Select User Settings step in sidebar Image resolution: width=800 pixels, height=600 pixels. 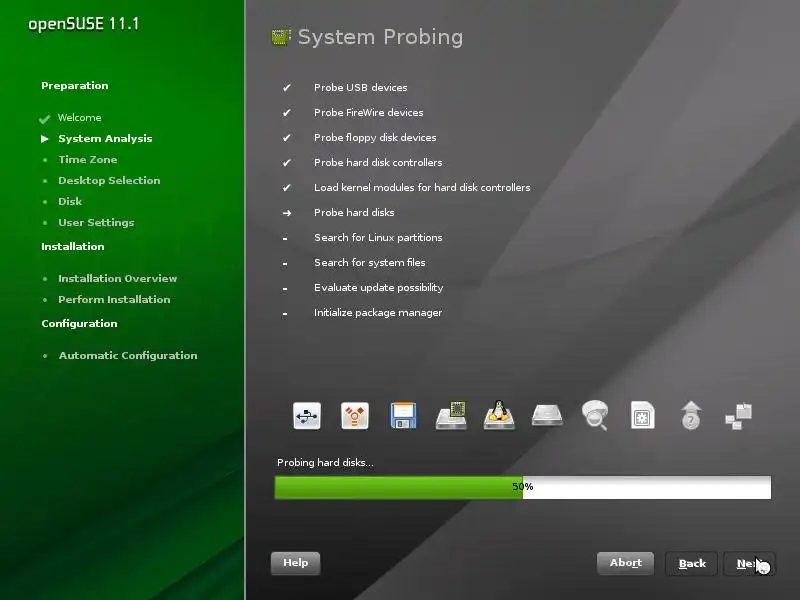pyautogui.click(x=96, y=223)
